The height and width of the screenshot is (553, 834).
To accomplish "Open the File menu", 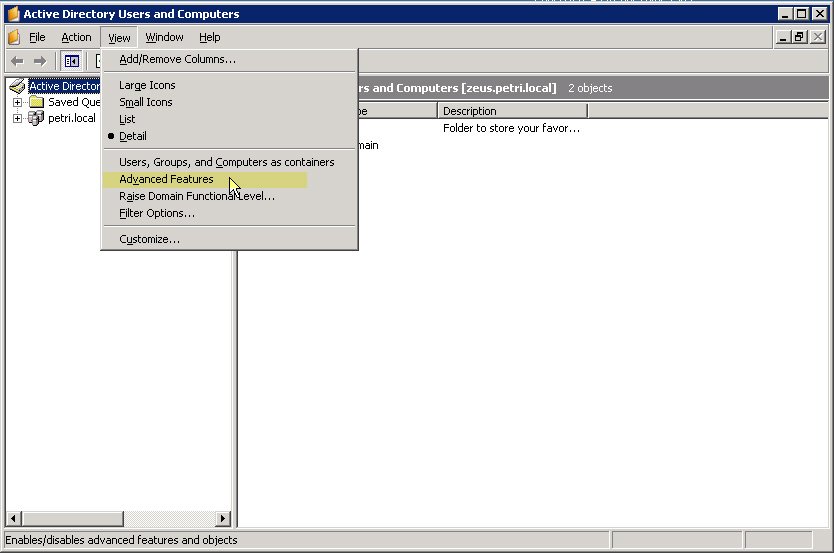I will tap(37, 37).
